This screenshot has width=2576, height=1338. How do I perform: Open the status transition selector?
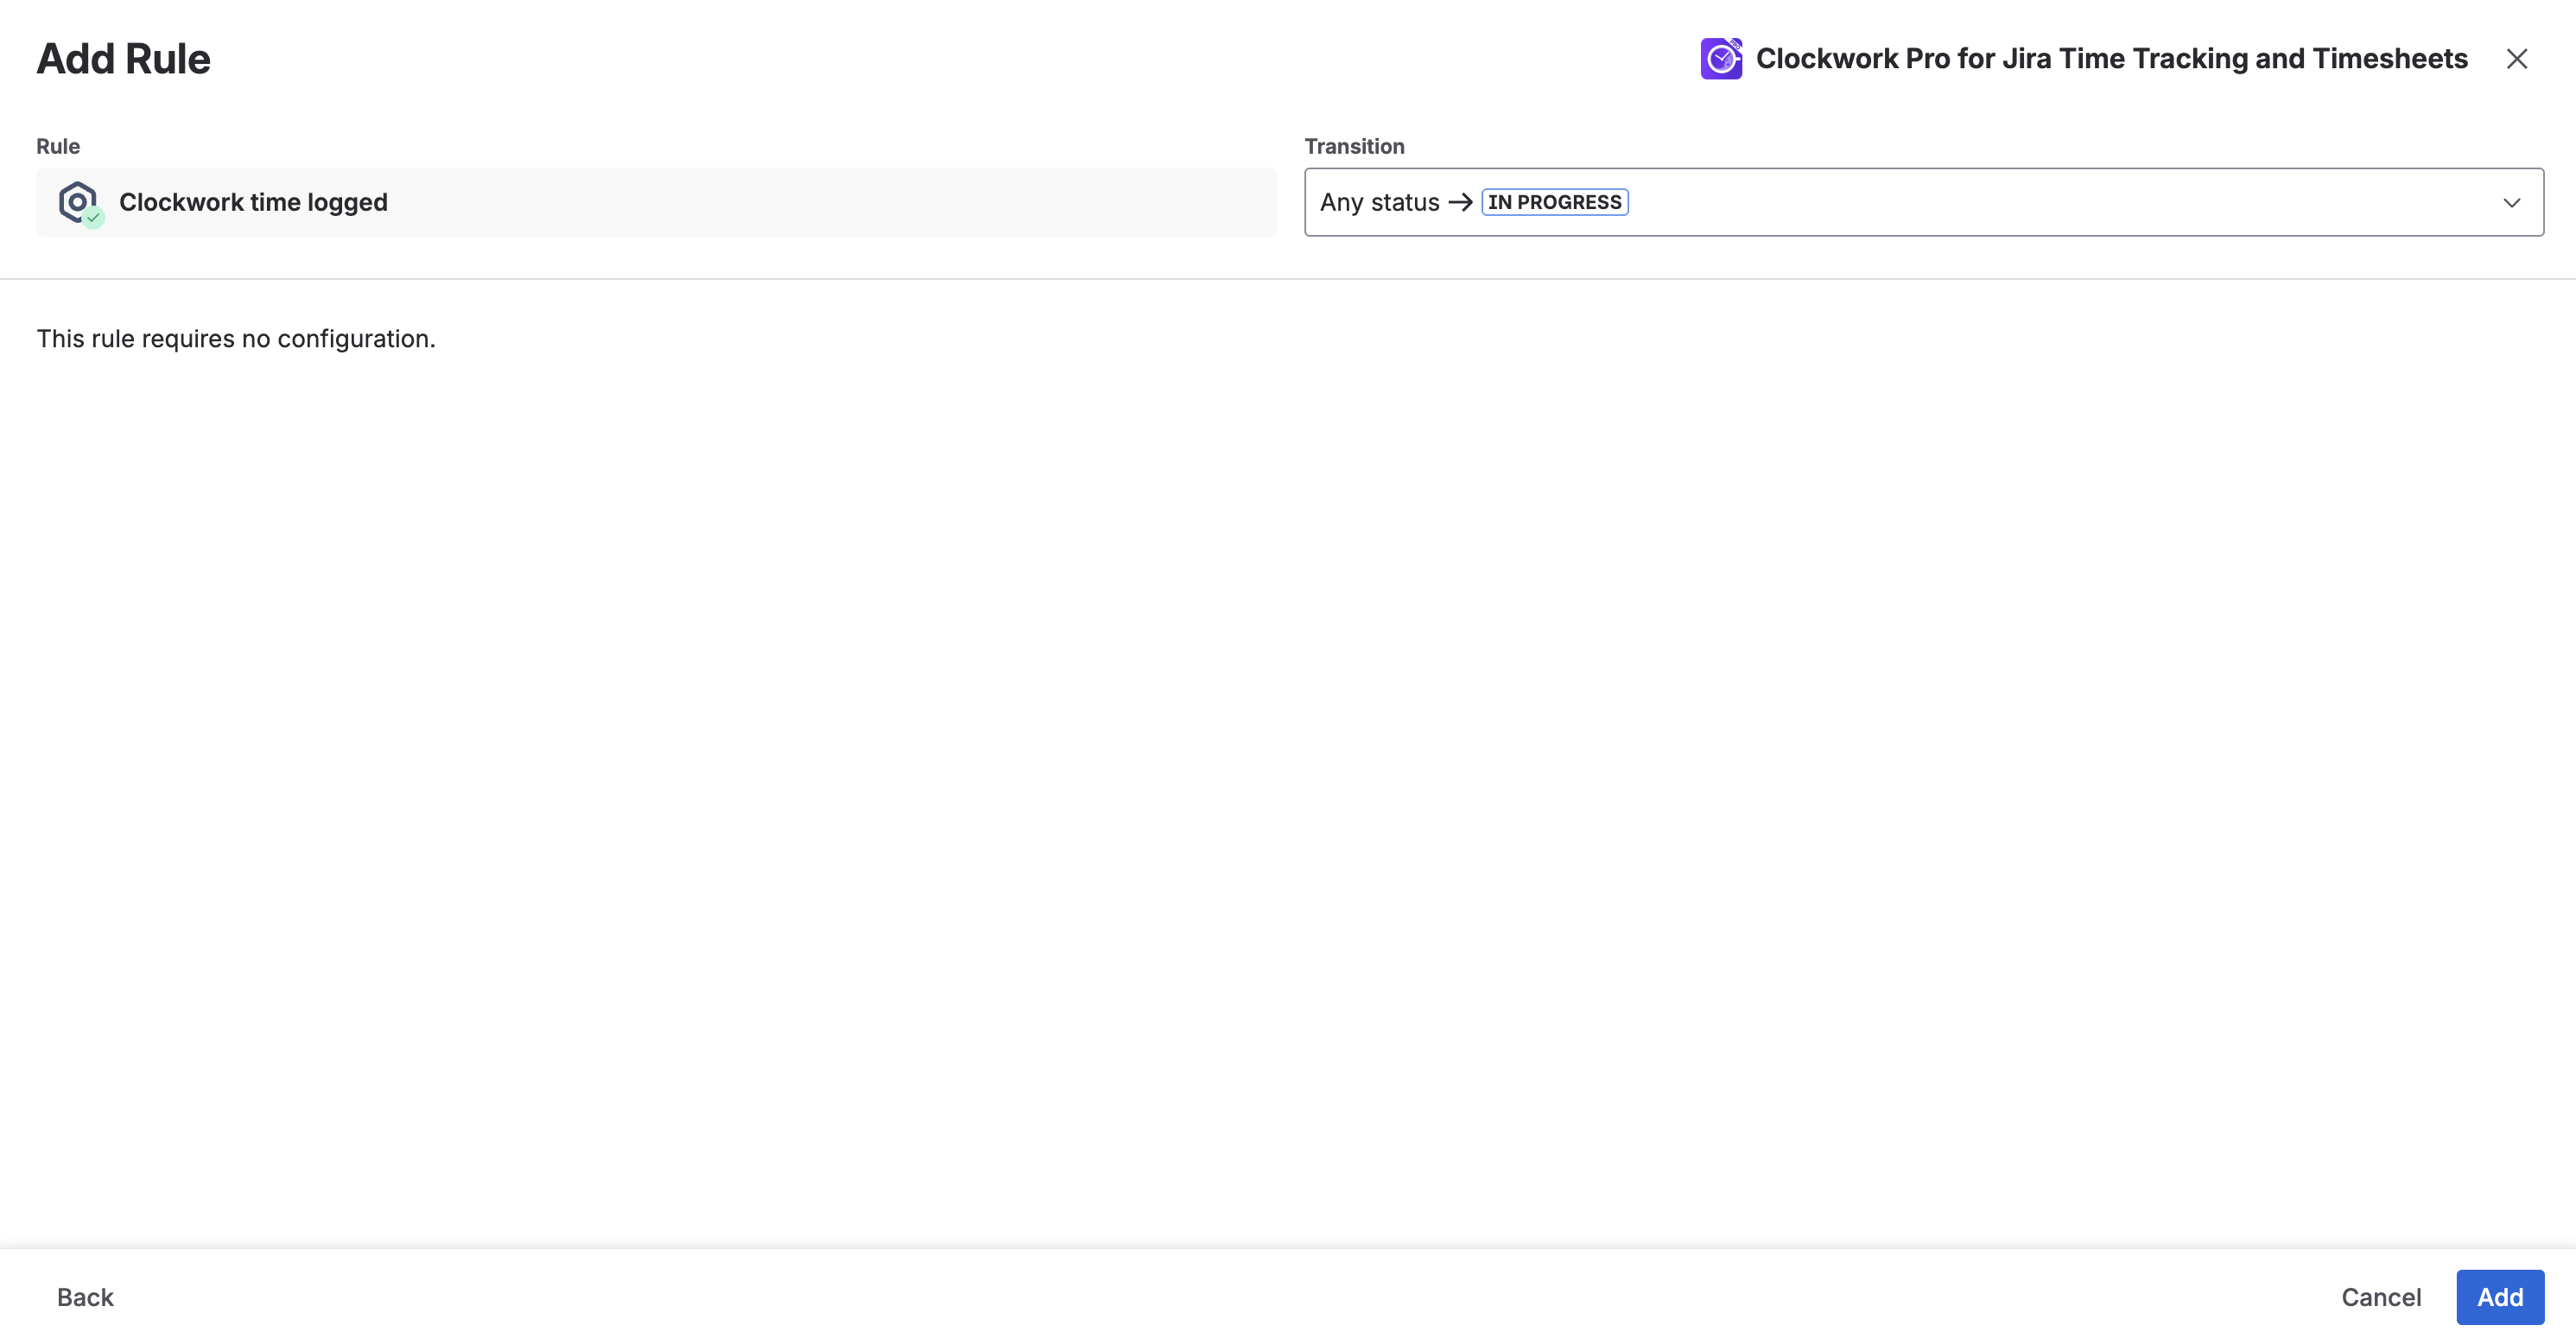(x=1922, y=202)
